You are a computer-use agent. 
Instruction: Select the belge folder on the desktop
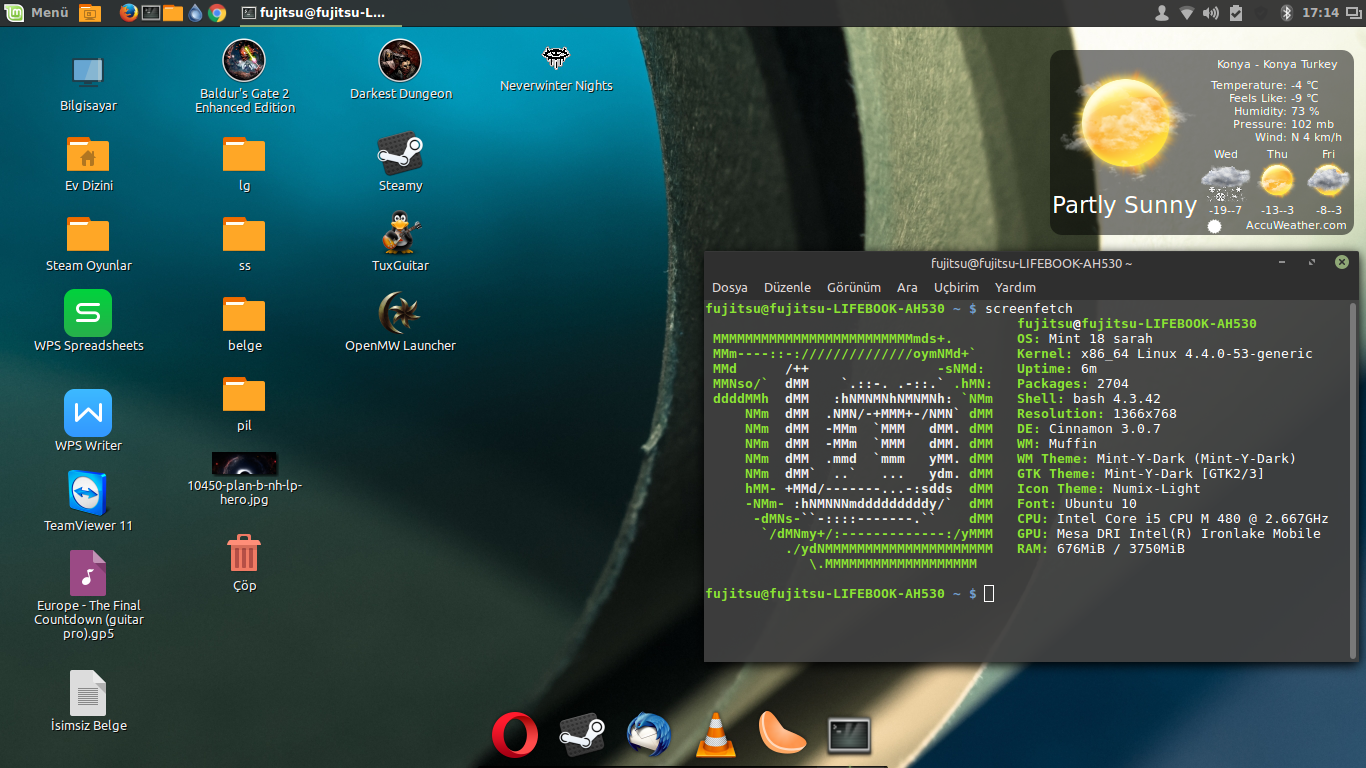[x=244, y=315]
